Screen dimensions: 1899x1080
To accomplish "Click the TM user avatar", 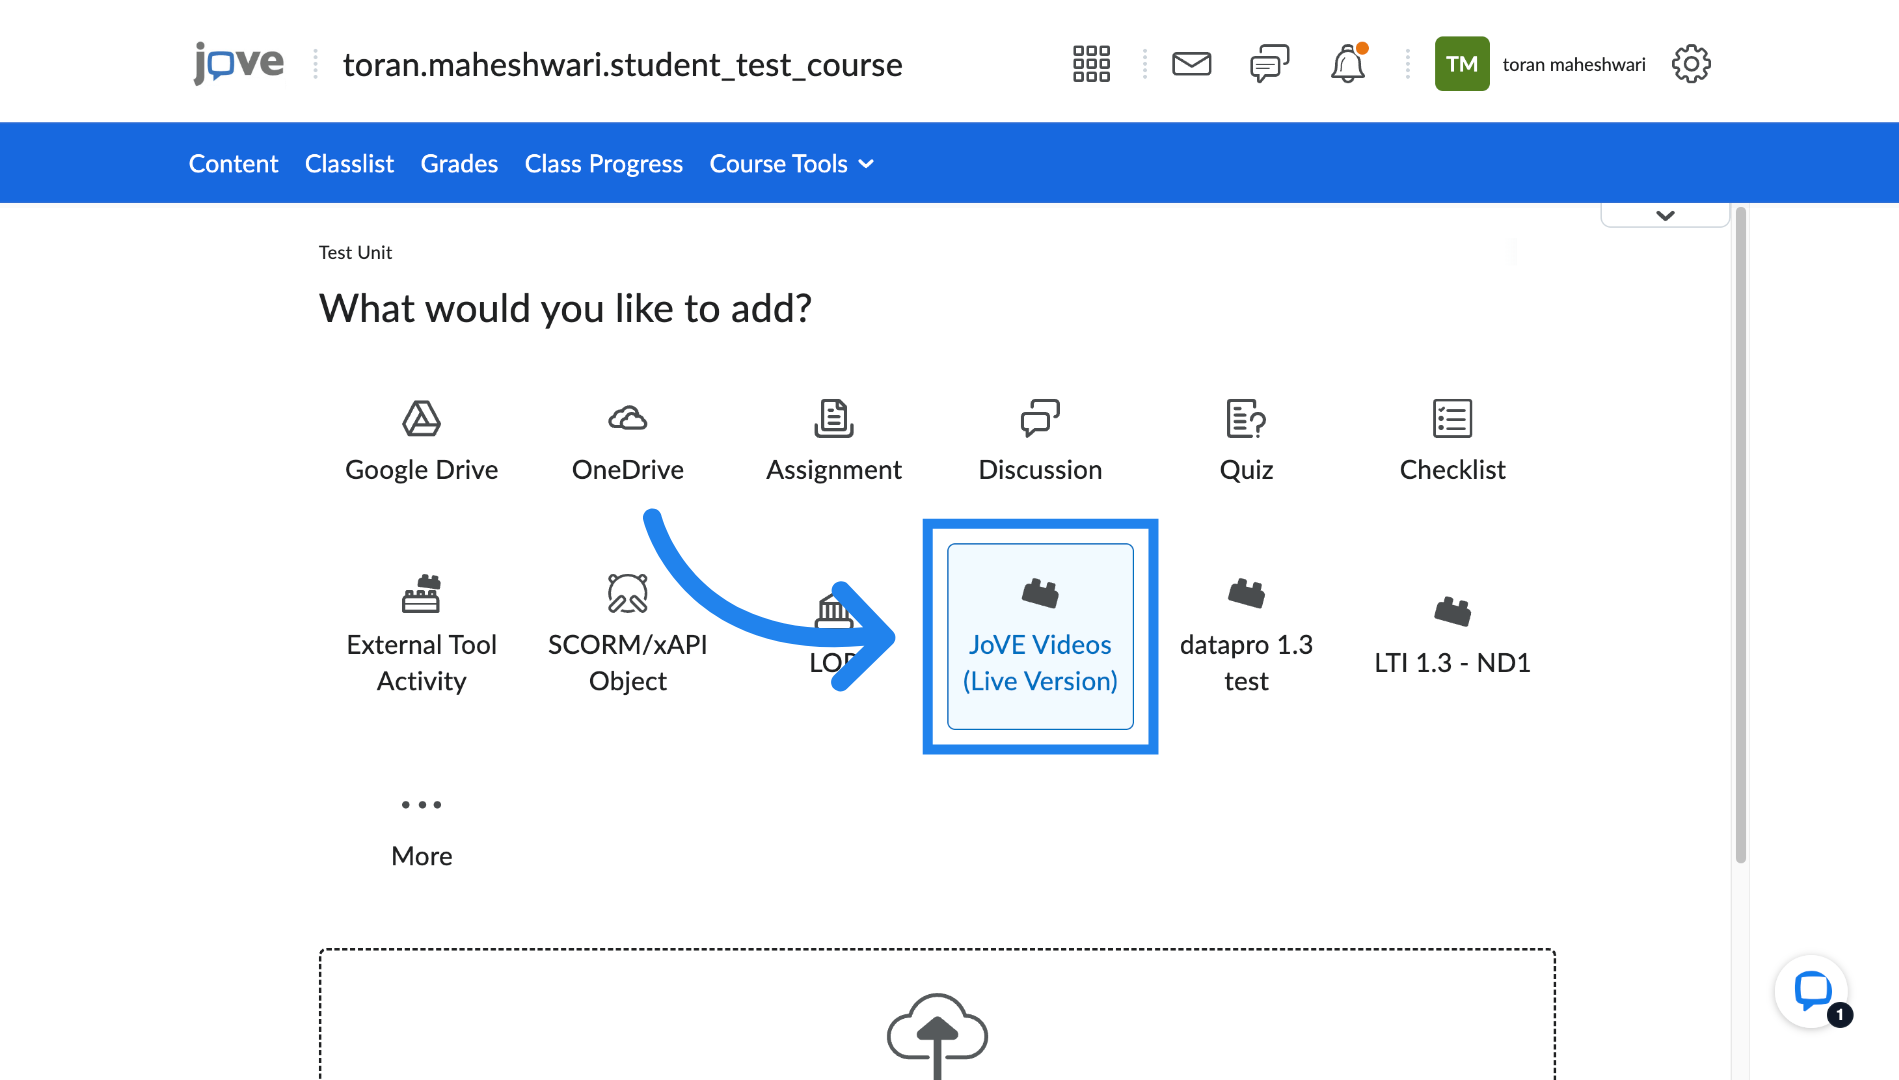I will click(x=1461, y=64).
